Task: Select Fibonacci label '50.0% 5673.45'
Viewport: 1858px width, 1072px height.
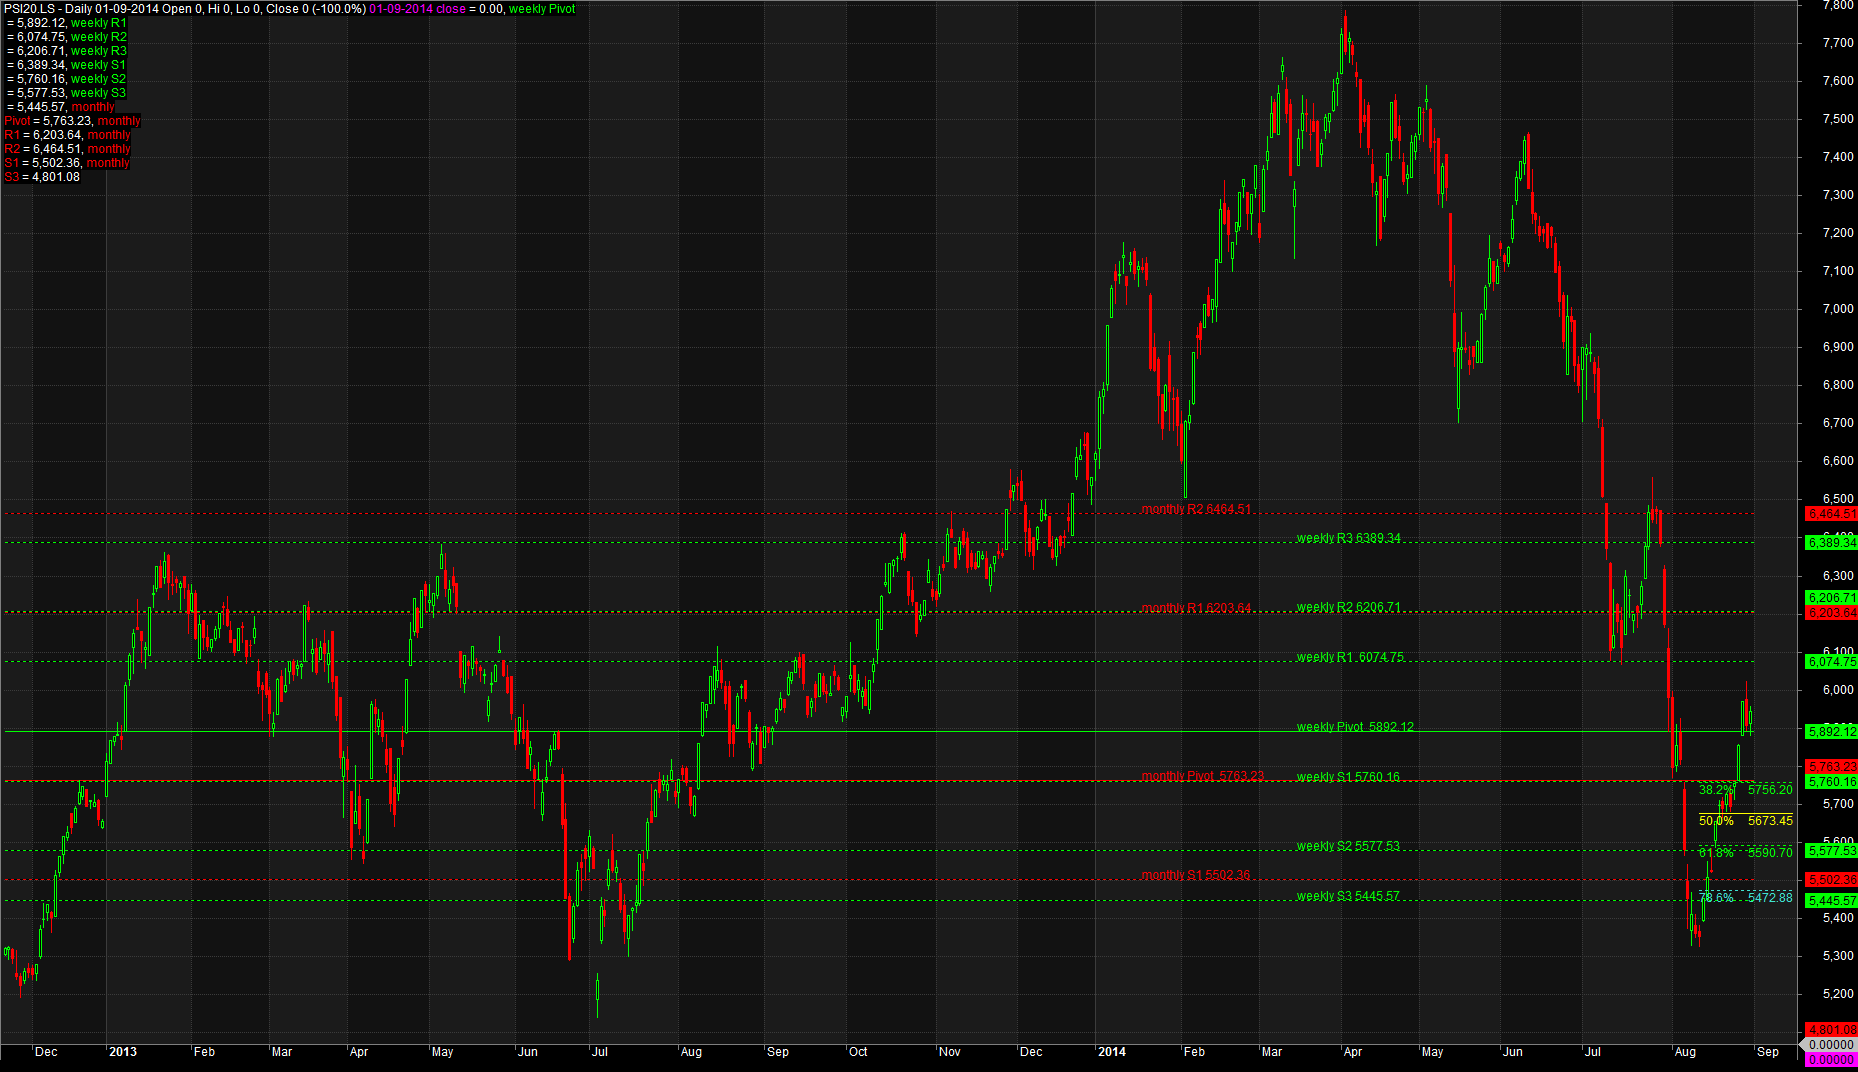Action: pyautogui.click(x=1745, y=821)
